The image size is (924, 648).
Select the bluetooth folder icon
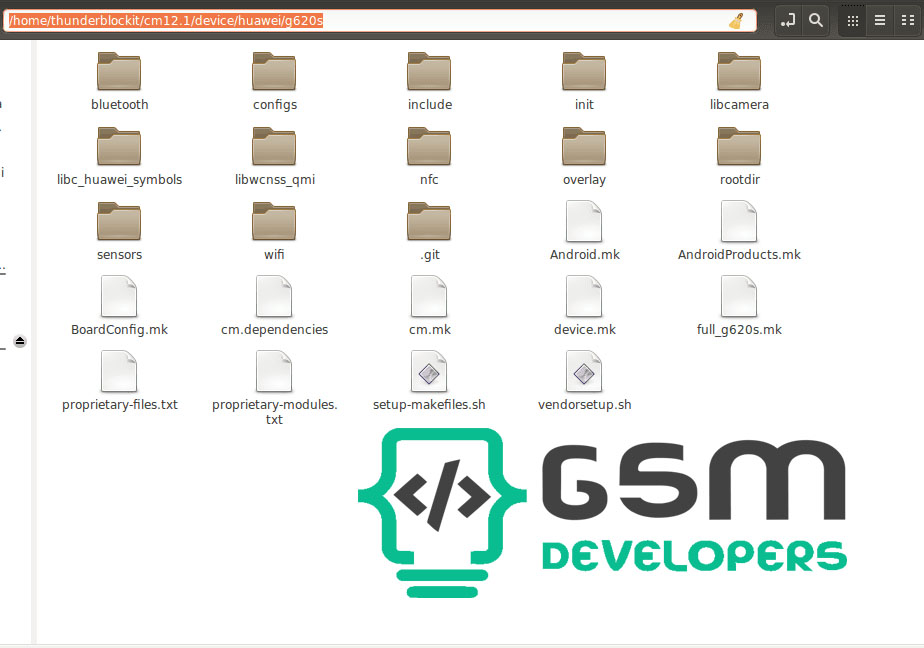click(119, 71)
